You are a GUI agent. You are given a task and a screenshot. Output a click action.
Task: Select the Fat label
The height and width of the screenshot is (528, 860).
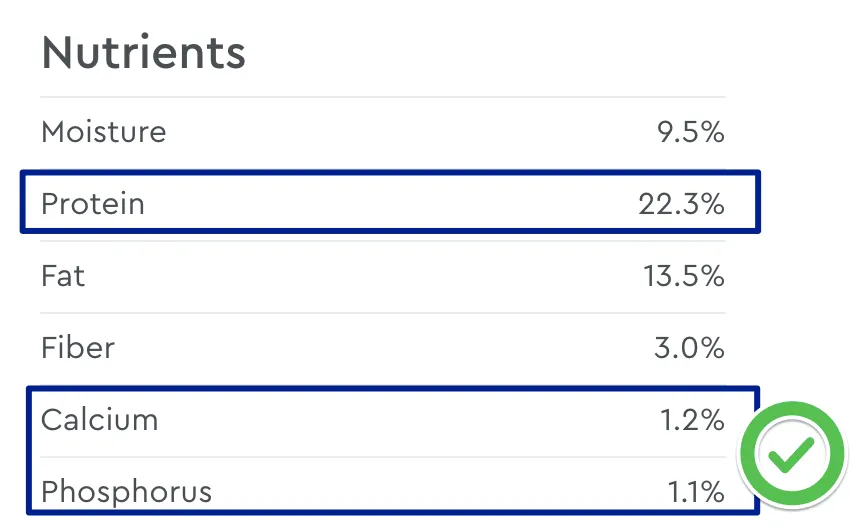(x=63, y=276)
